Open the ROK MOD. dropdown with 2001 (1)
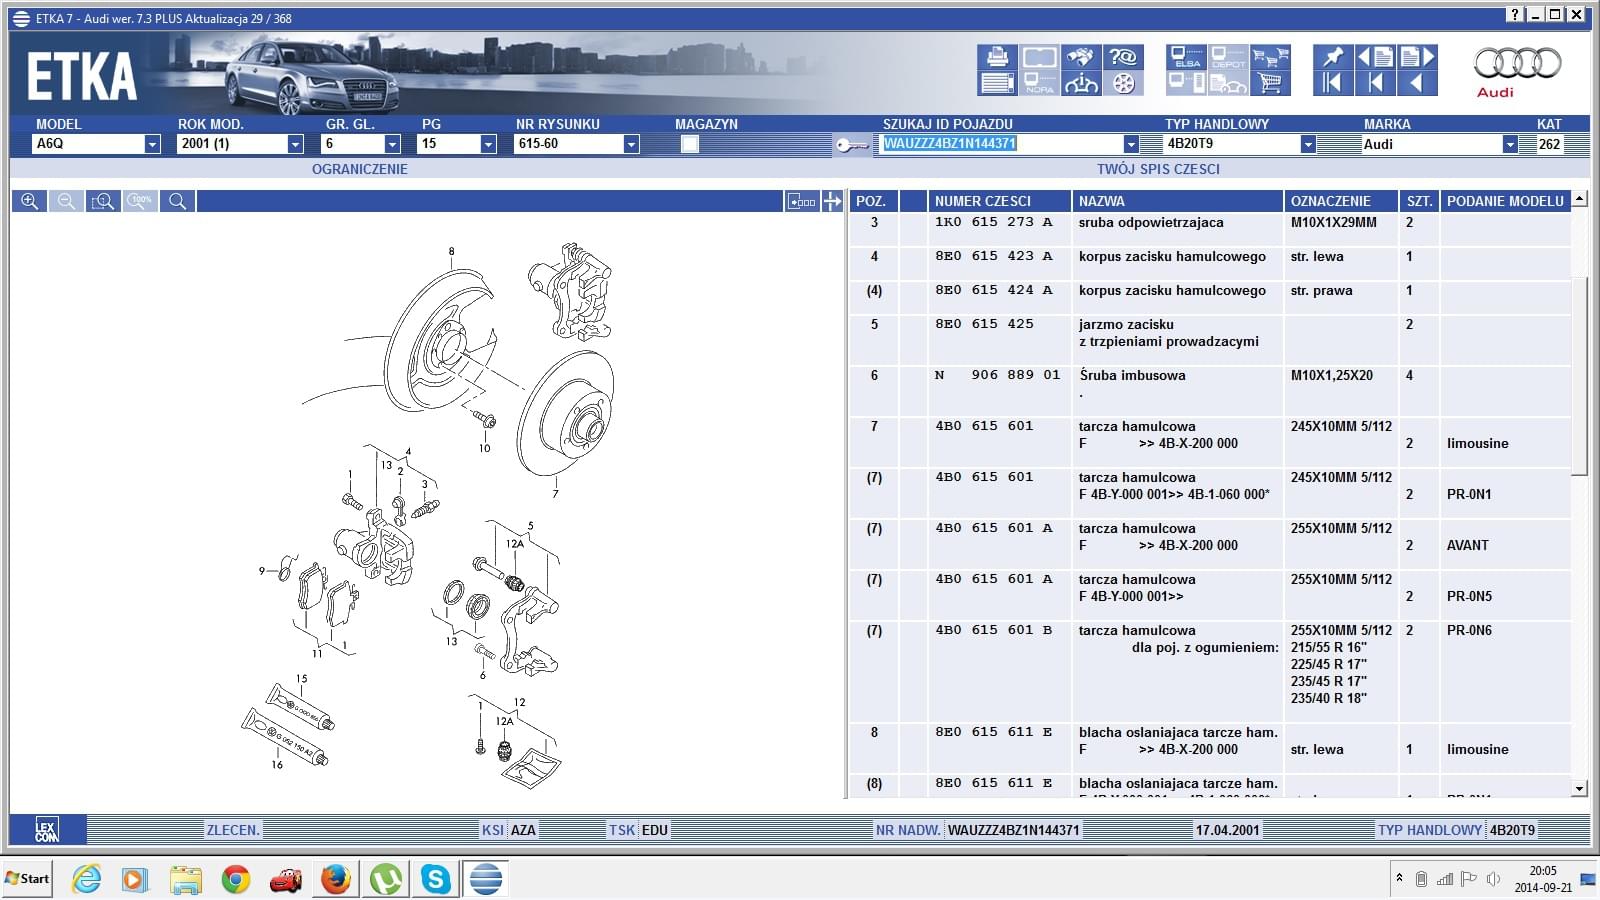 point(295,144)
